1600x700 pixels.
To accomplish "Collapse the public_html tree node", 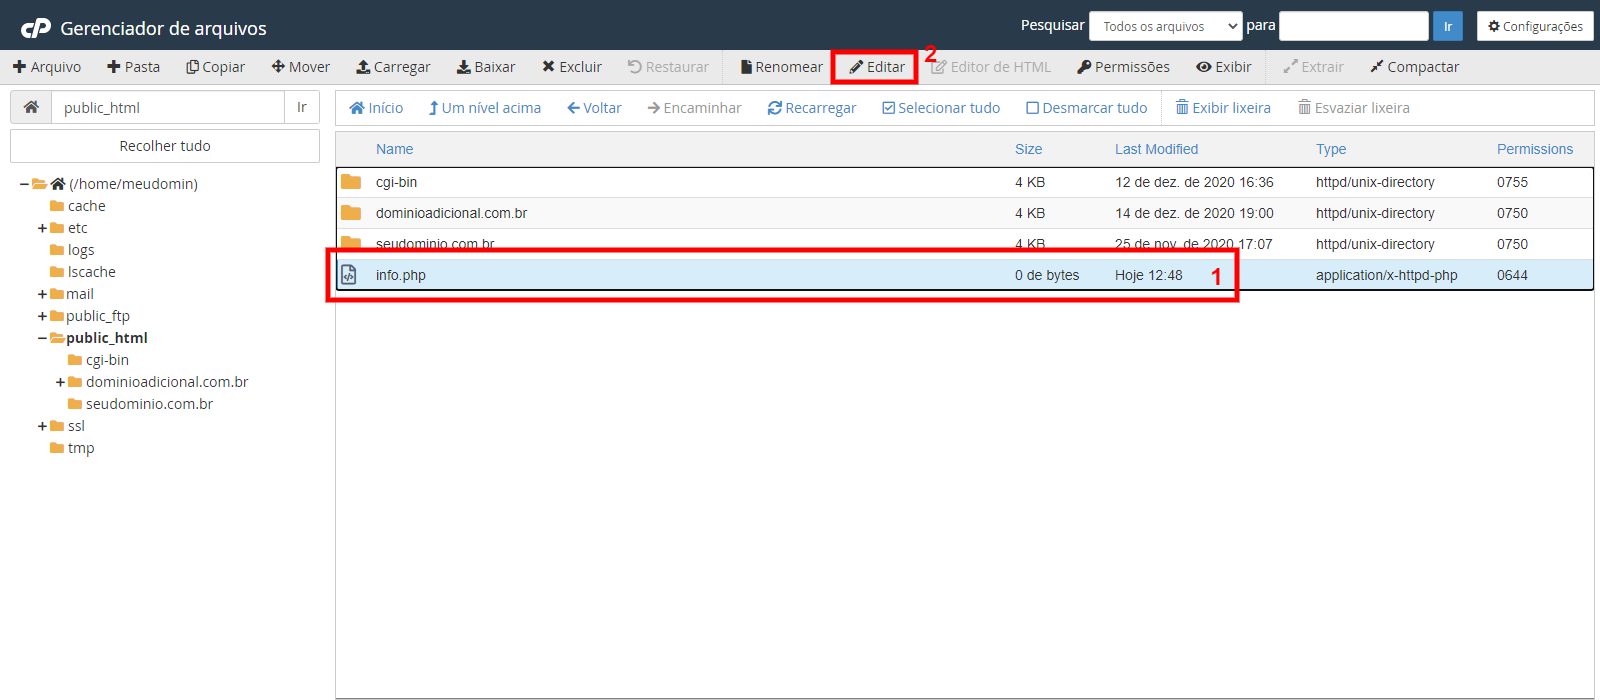I will click(x=42, y=338).
